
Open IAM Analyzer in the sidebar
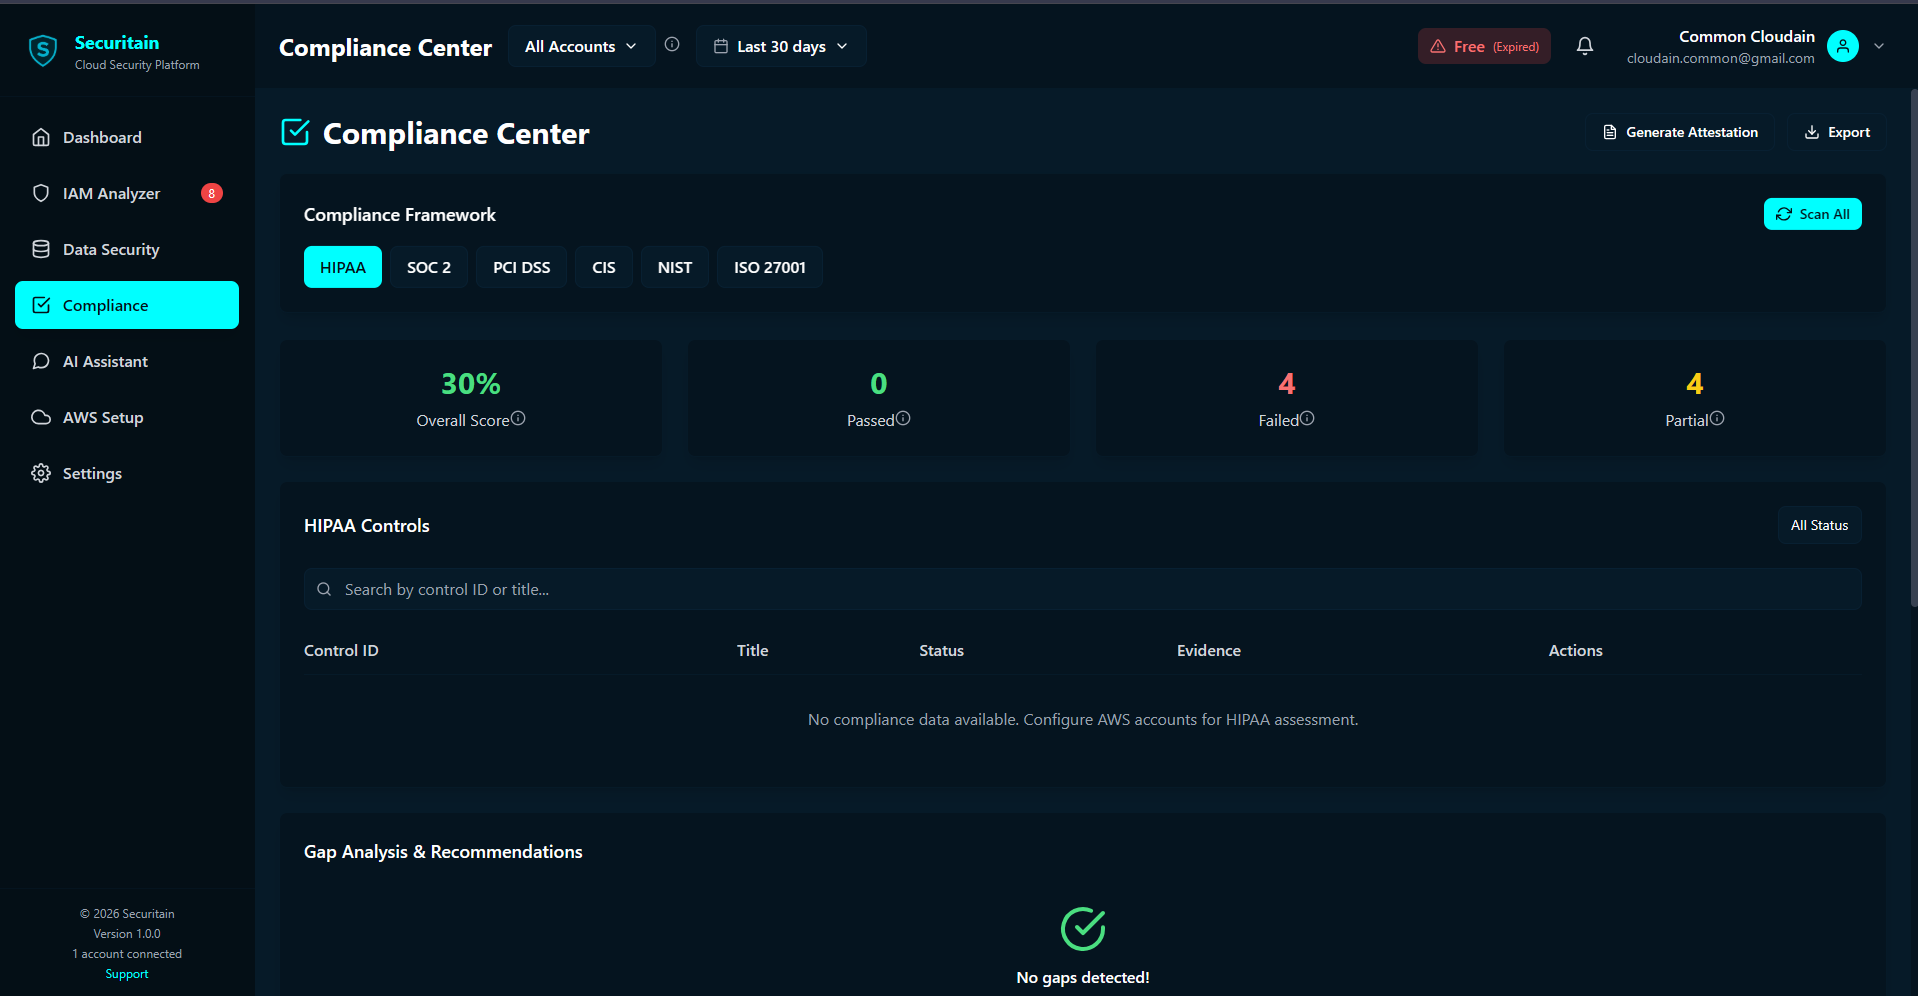click(127, 193)
